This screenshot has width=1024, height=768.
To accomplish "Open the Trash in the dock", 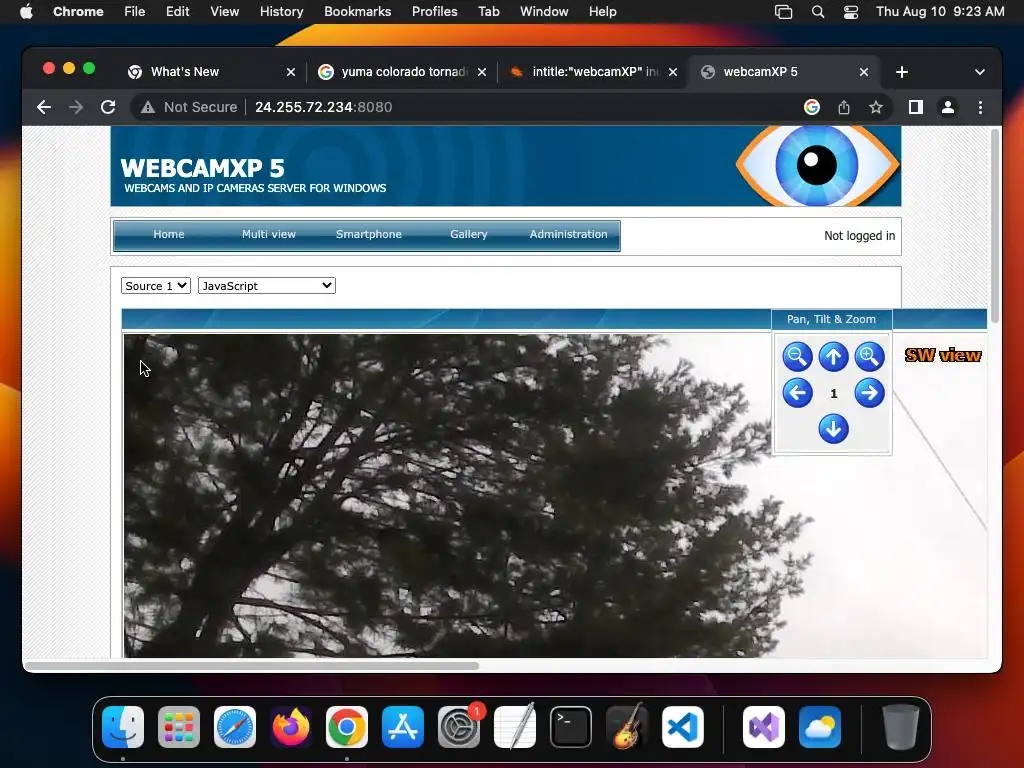I will tap(901, 727).
